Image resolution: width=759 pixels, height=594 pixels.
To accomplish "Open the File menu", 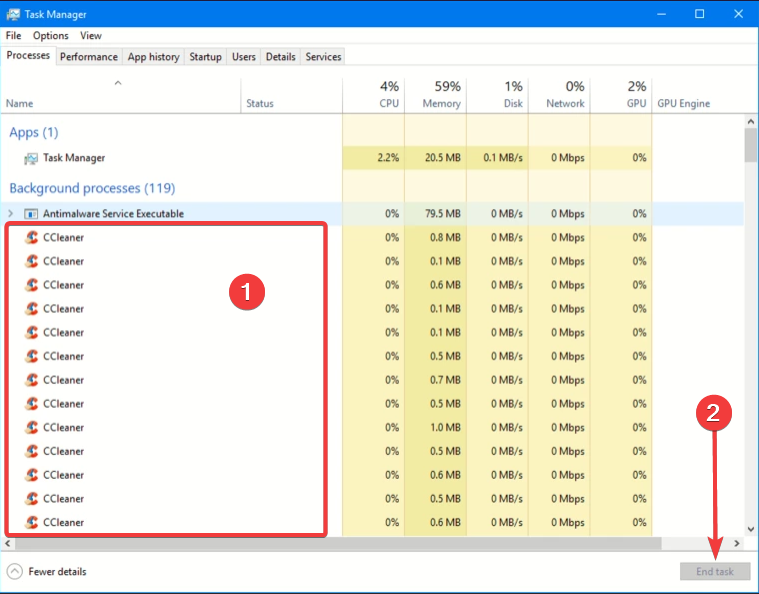I will [x=13, y=35].
